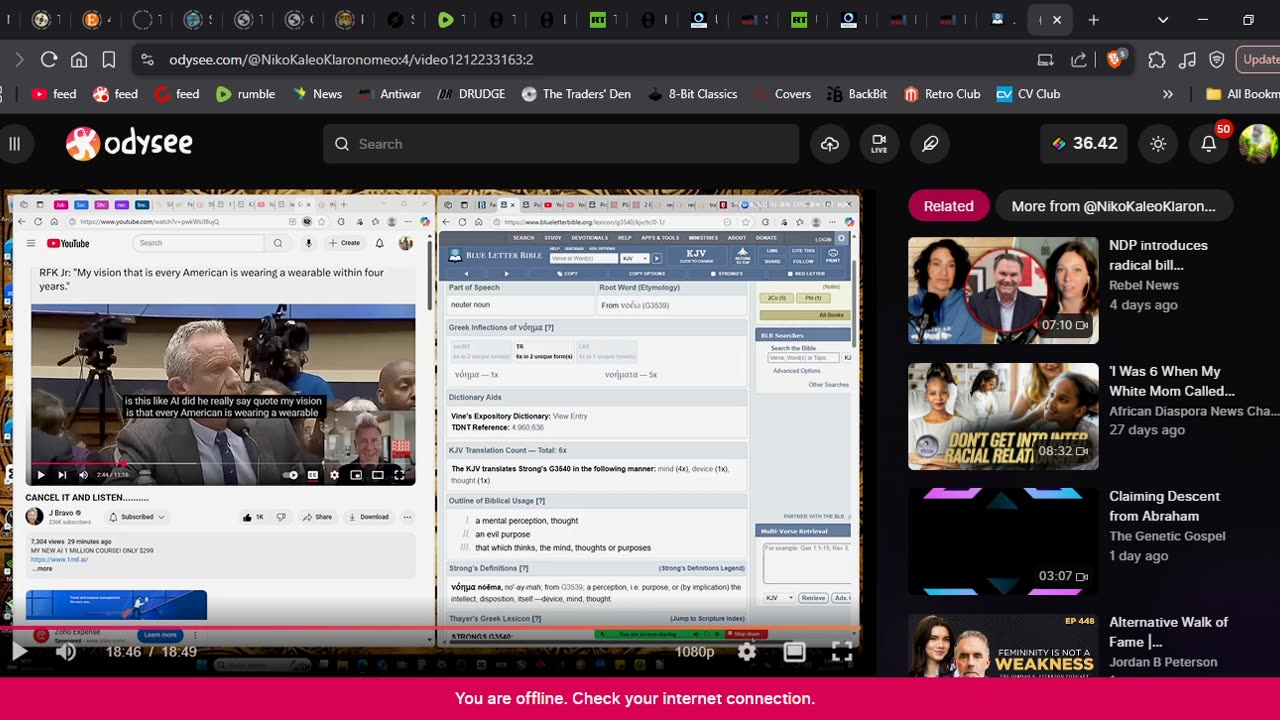Click the Odysee logo
Screen dimensions: 1280x720
pos(129,144)
